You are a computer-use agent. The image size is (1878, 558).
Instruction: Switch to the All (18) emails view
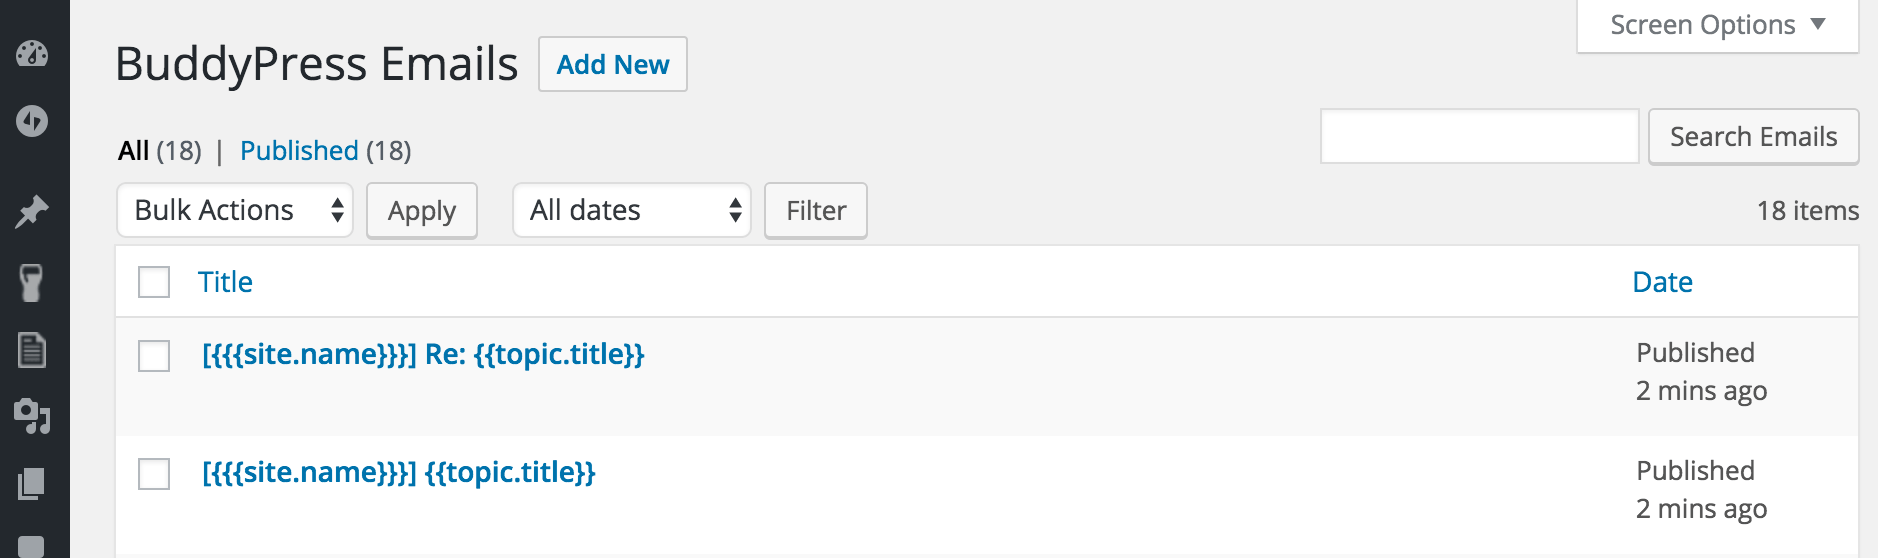[x=134, y=151]
